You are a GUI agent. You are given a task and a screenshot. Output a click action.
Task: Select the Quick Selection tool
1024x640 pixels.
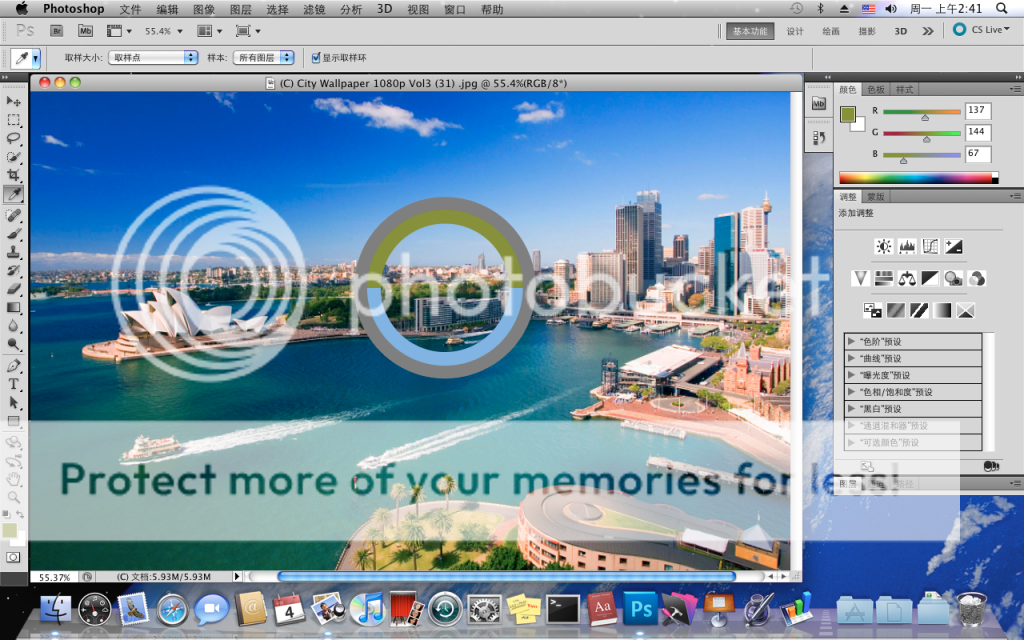coord(13,157)
